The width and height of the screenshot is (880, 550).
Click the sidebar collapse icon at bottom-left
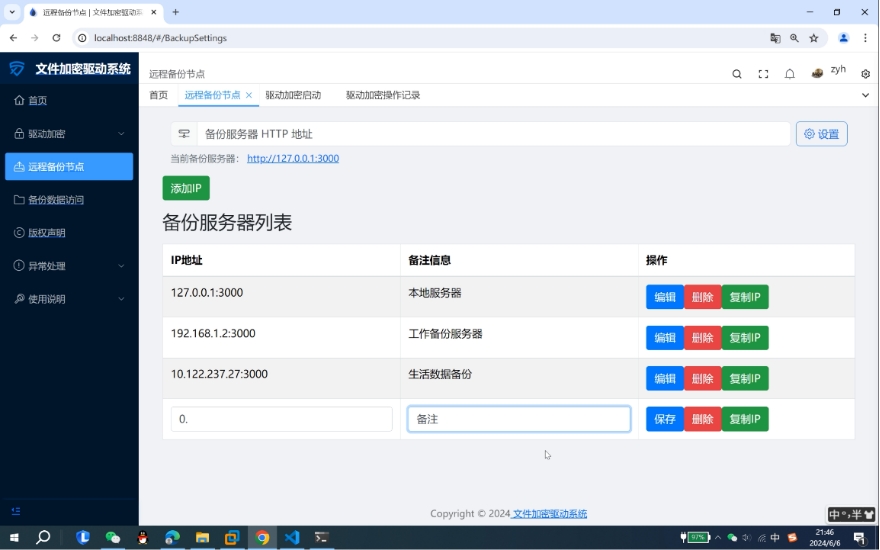pyautogui.click(x=15, y=511)
